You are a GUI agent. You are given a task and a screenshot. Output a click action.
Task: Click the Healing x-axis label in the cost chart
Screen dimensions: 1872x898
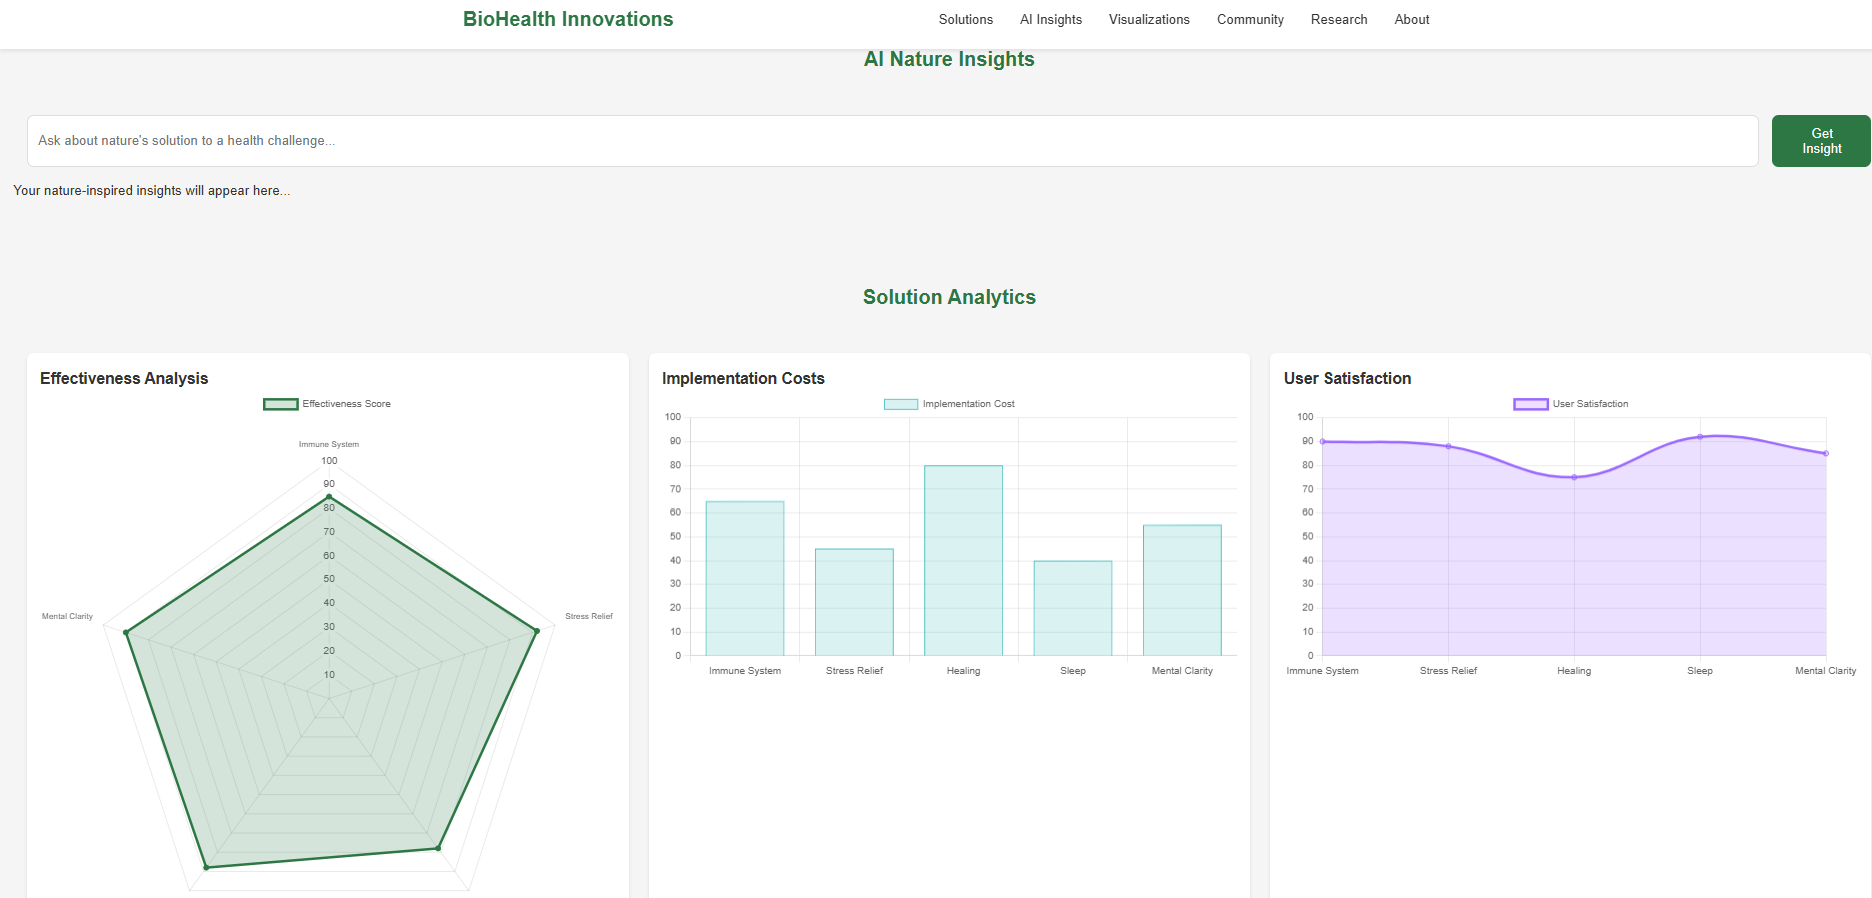[x=963, y=671]
